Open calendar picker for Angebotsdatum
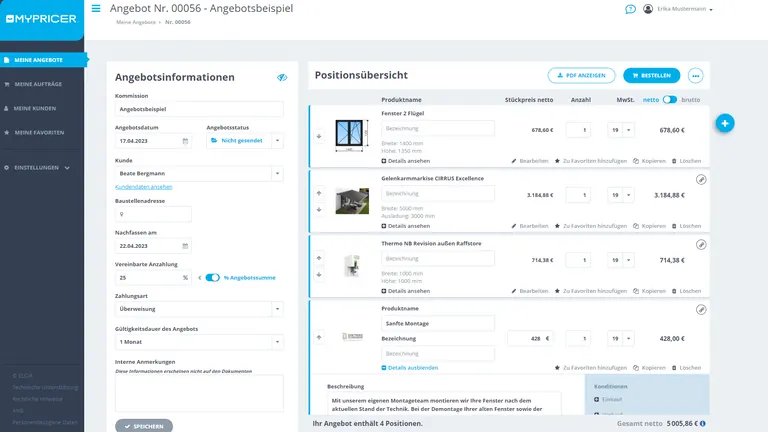The width and height of the screenshot is (768, 432). pyautogui.click(x=185, y=141)
